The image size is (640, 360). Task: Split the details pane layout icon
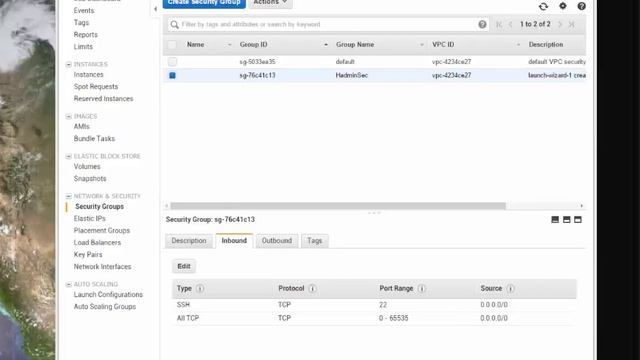[x=567, y=220]
